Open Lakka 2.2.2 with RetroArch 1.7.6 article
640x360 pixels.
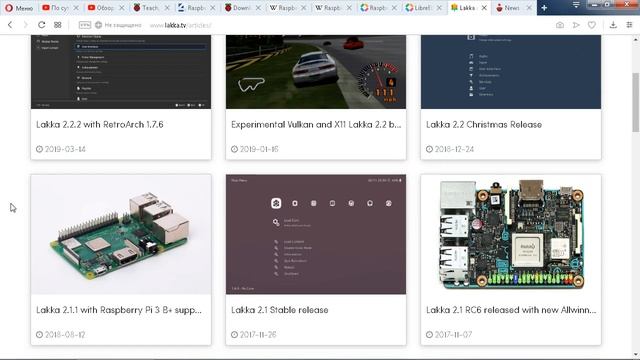click(x=100, y=124)
